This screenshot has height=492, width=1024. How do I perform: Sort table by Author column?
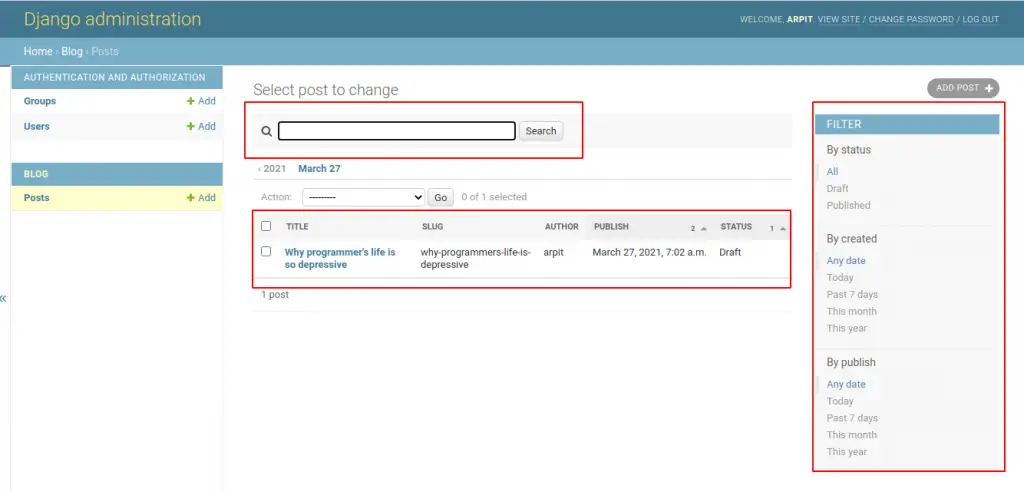562,227
